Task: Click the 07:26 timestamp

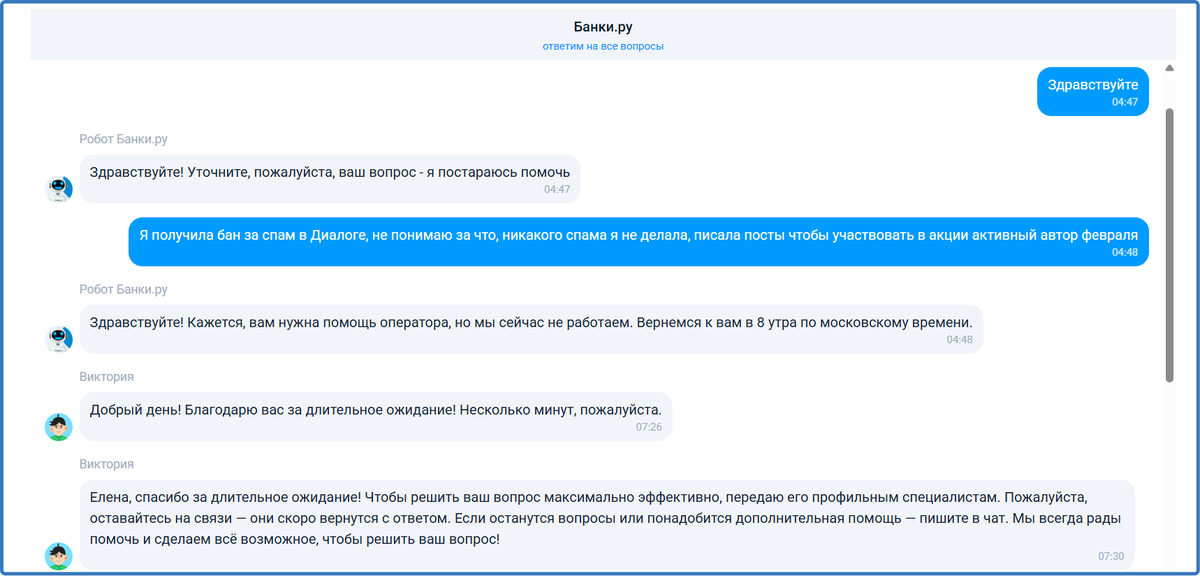Action: click(649, 427)
